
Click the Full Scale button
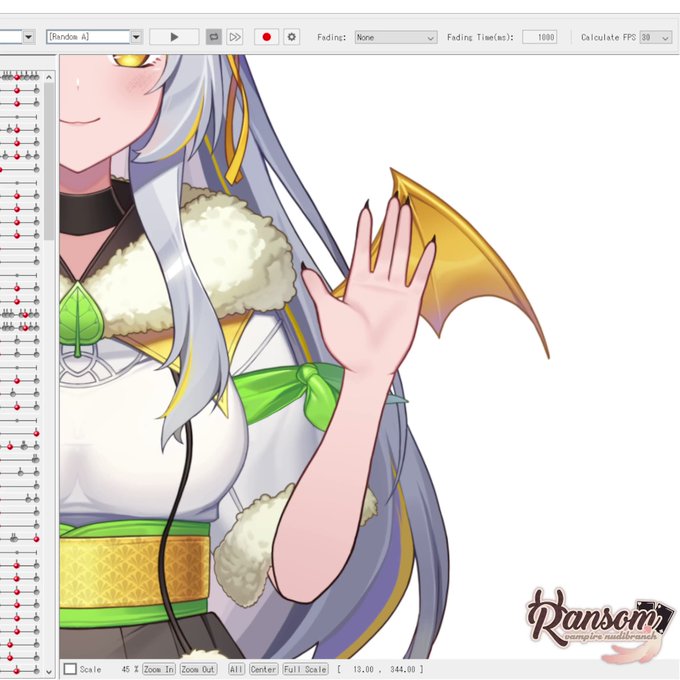coord(305,669)
